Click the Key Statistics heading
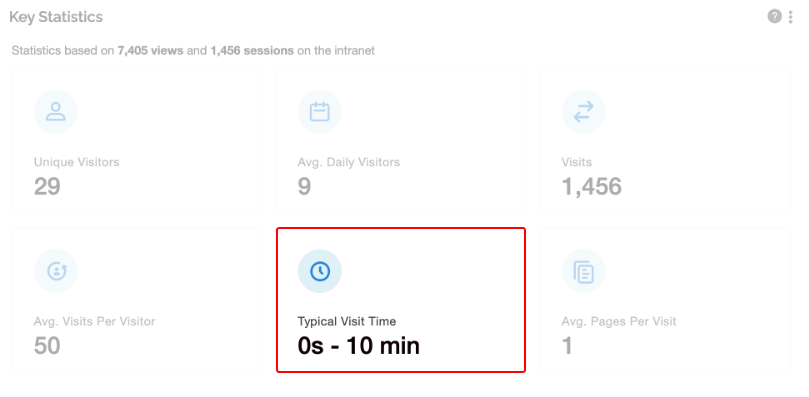The height and width of the screenshot is (397, 809). (56, 17)
